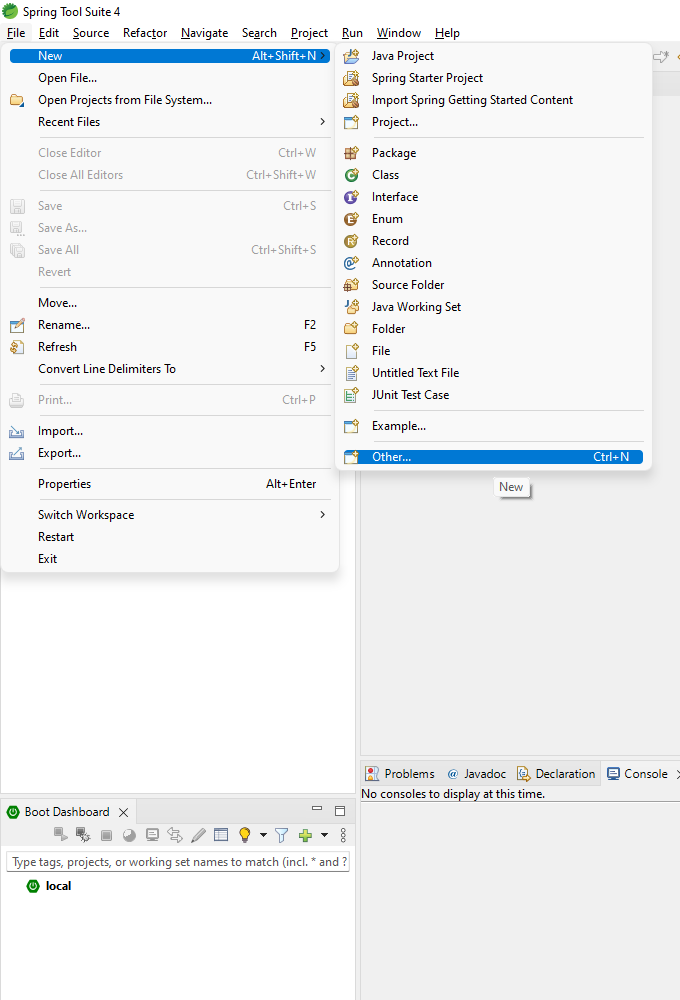Close the Boot Dashboard tab
This screenshot has width=680, height=1000.
click(x=124, y=812)
